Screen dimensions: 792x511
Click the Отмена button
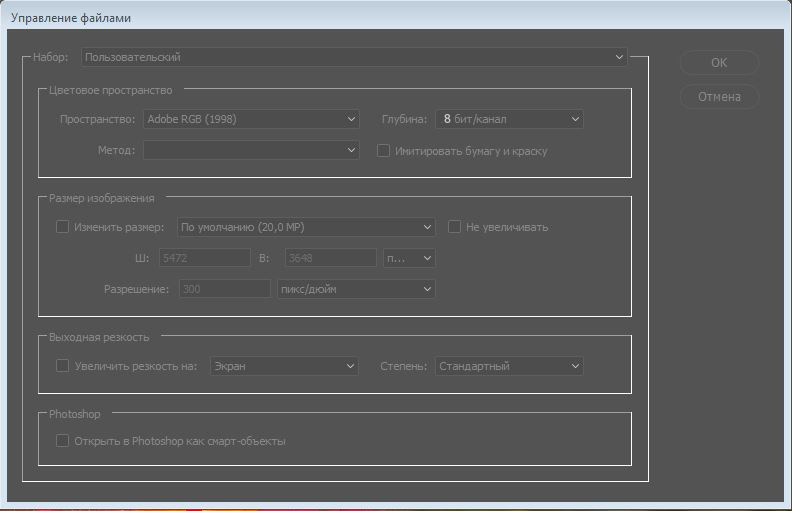point(719,97)
